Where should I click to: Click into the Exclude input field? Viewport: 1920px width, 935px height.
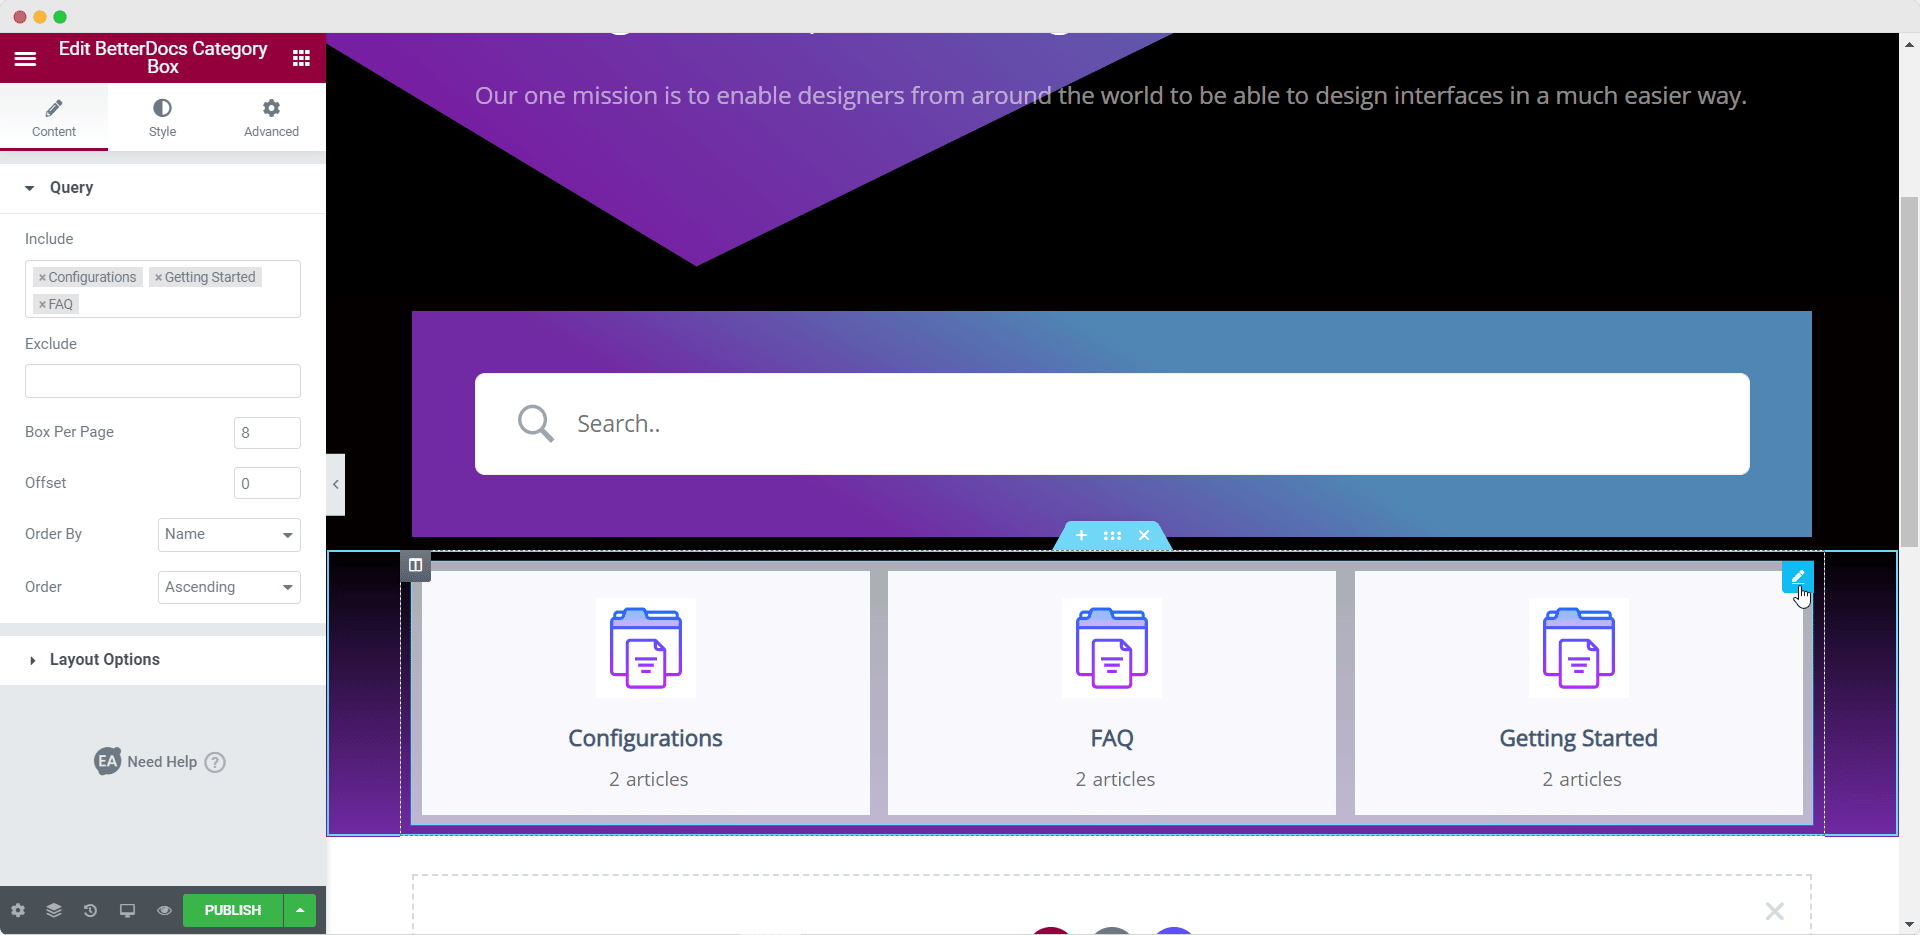(162, 381)
